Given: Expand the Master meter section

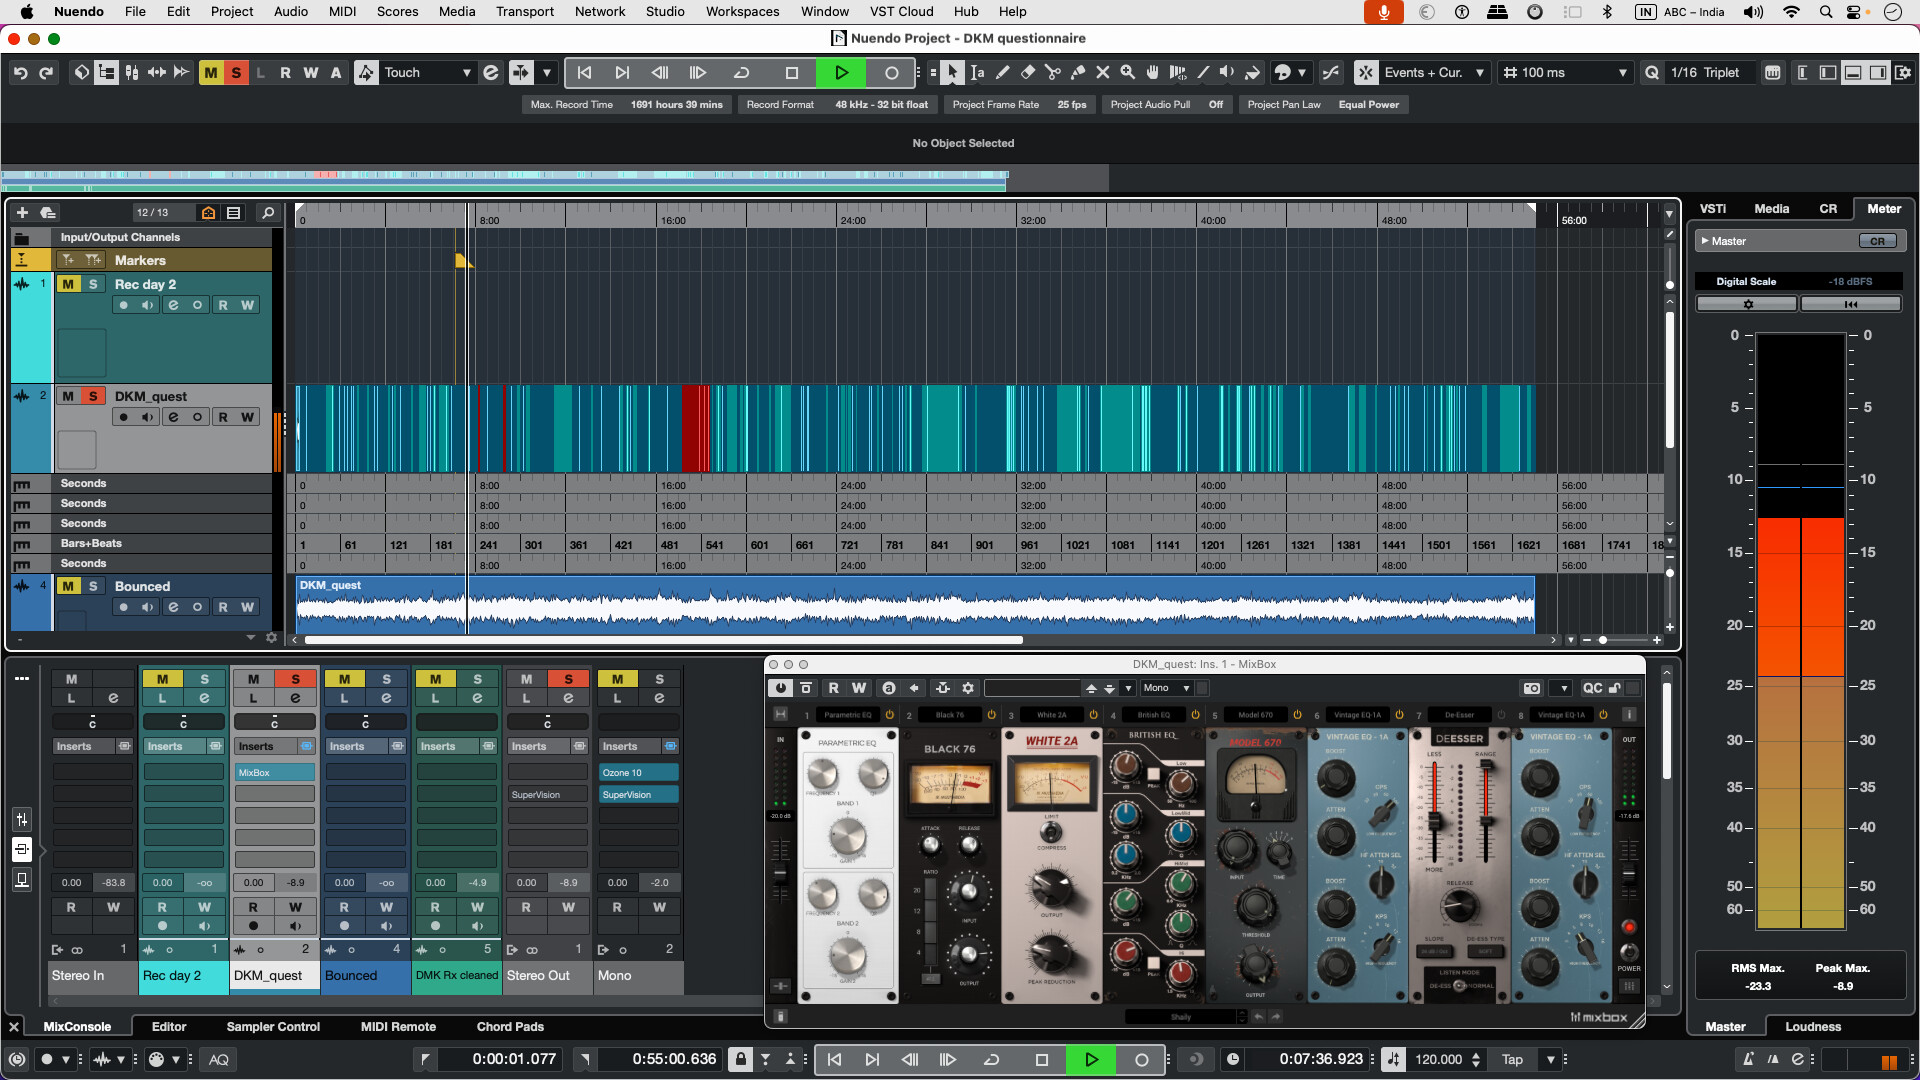Looking at the screenshot, I should click(x=1704, y=241).
